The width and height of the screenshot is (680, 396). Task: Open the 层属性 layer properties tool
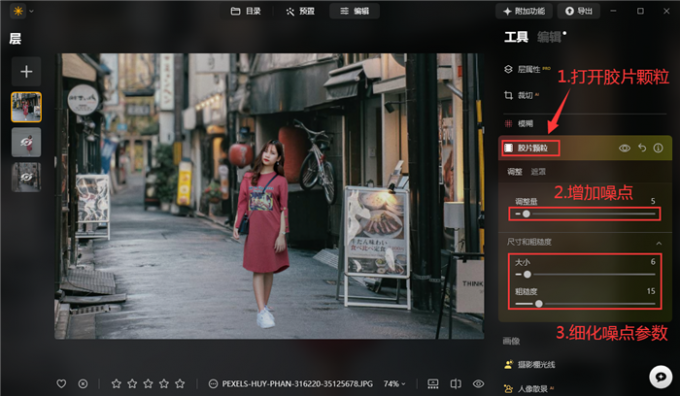pyautogui.click(x=528, y=69)
